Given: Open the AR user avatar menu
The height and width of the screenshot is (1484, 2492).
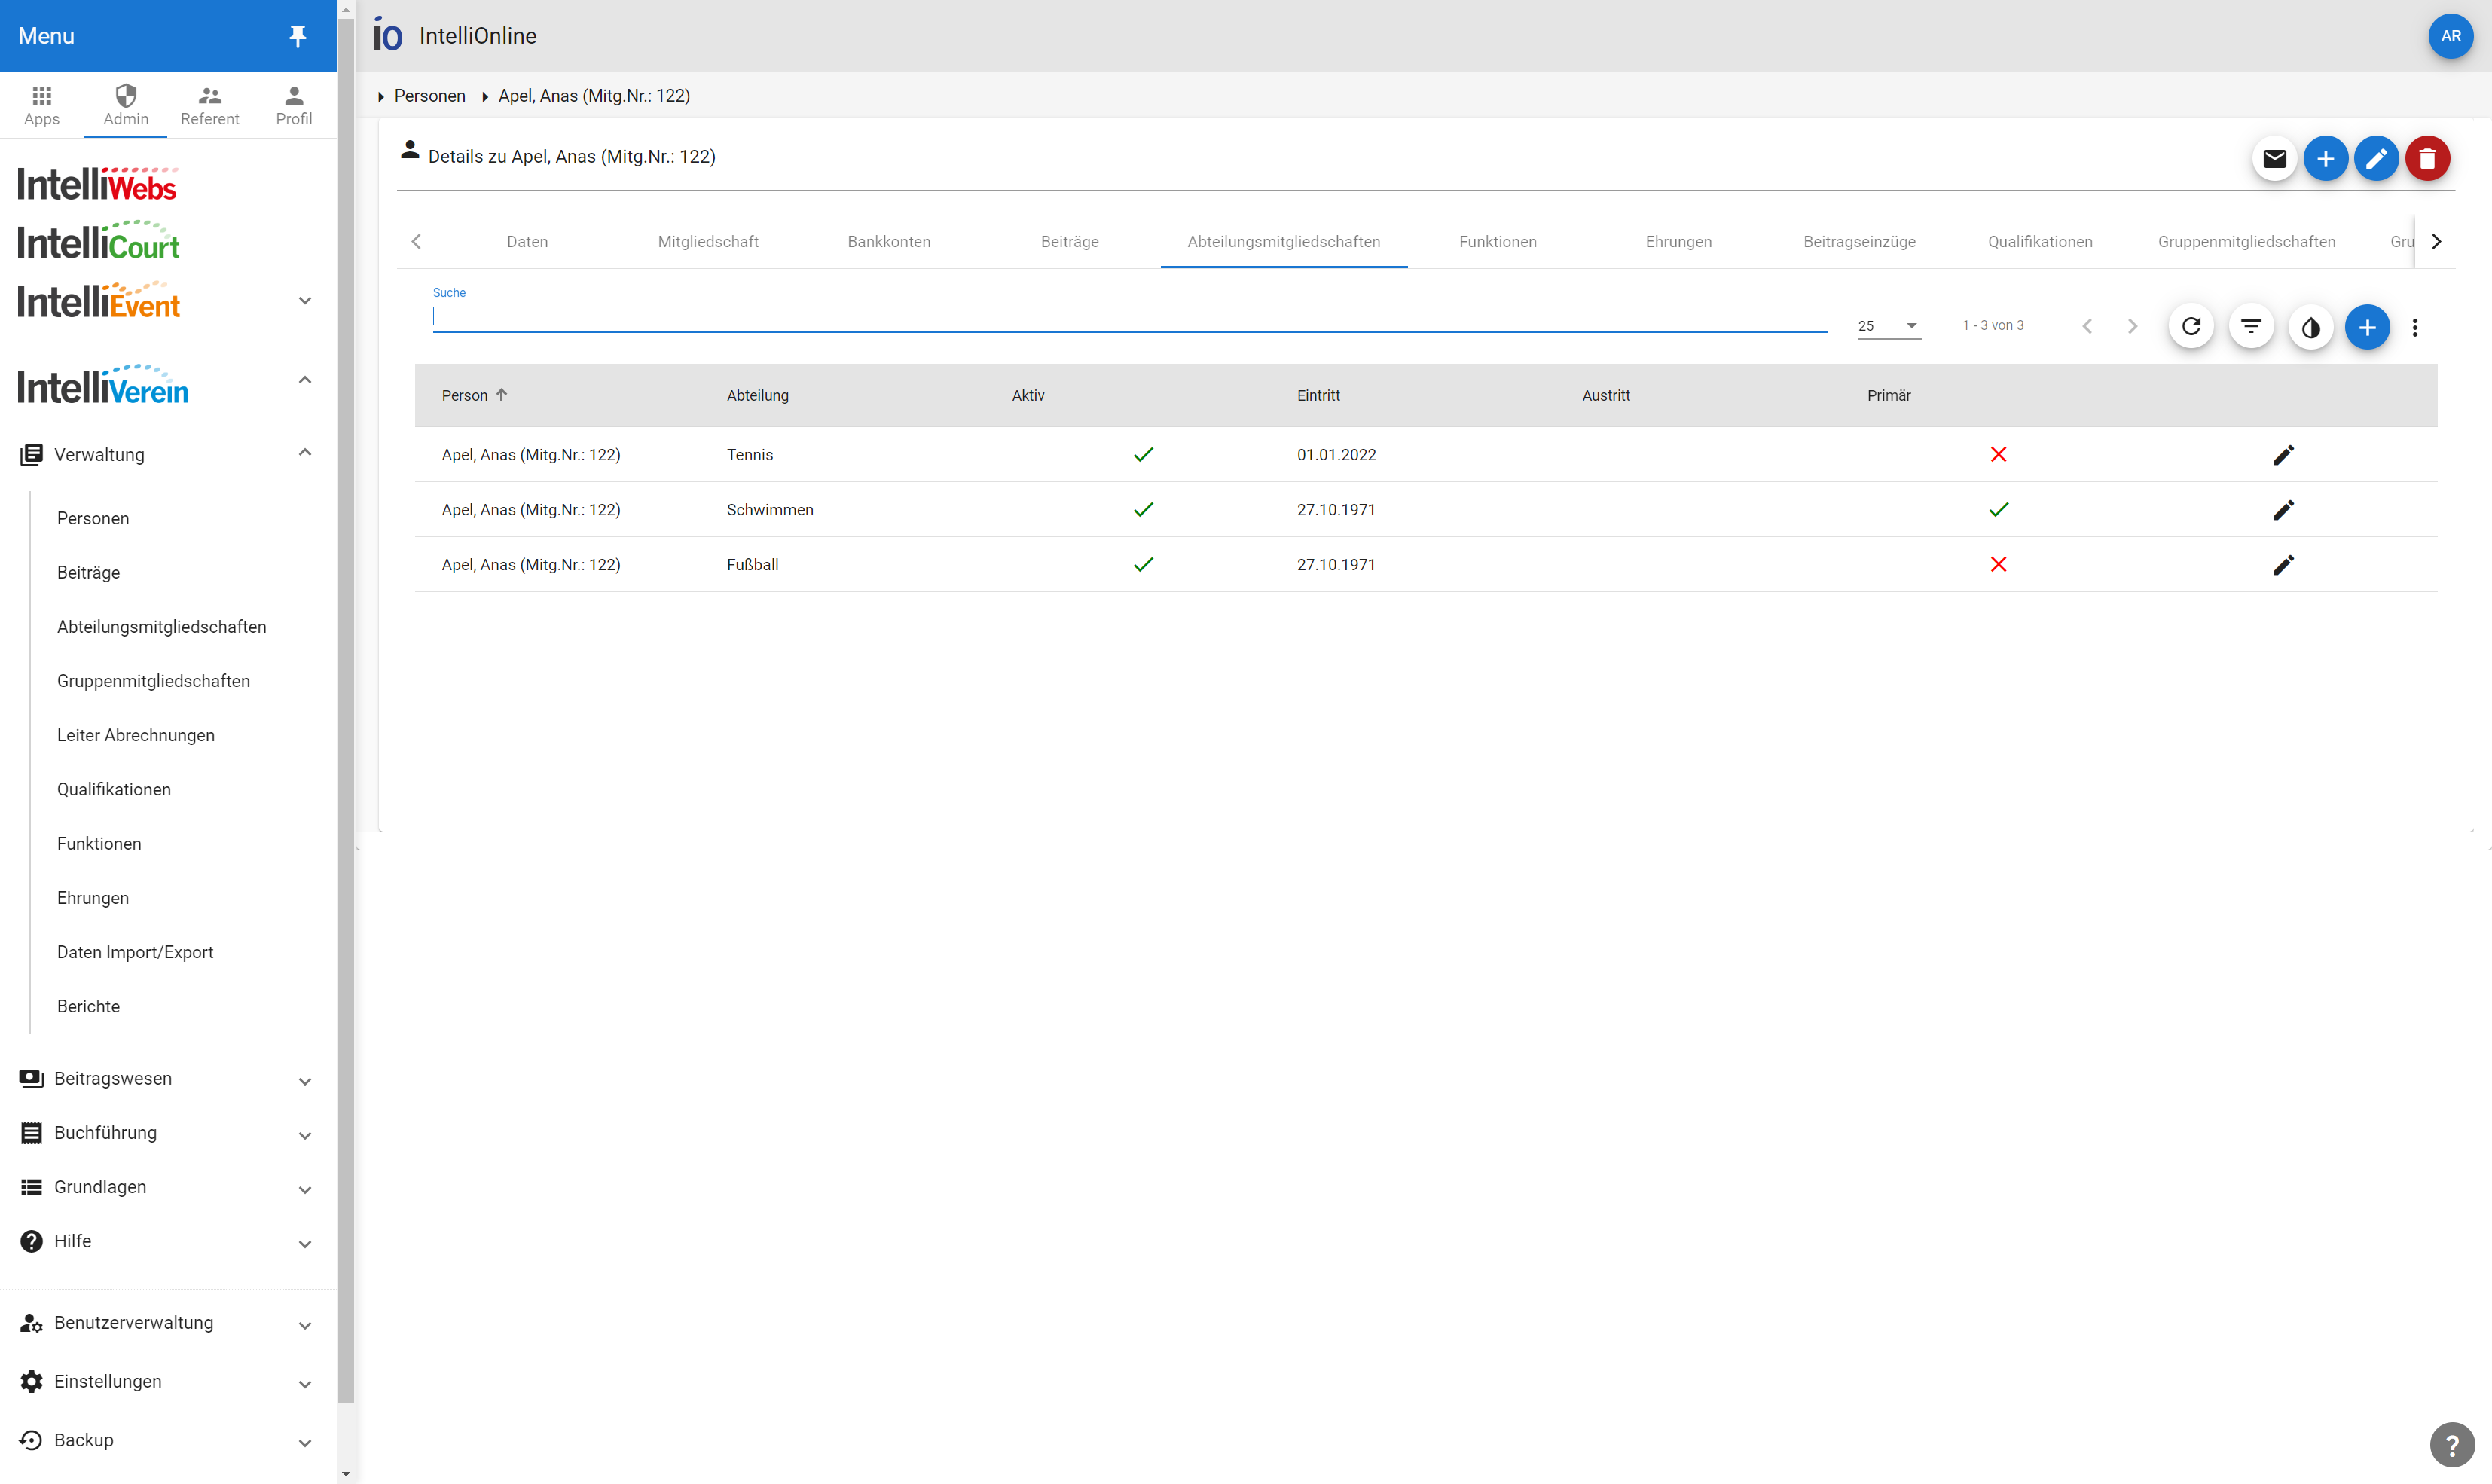Looking at the screenshot, I should point(2450,36).
